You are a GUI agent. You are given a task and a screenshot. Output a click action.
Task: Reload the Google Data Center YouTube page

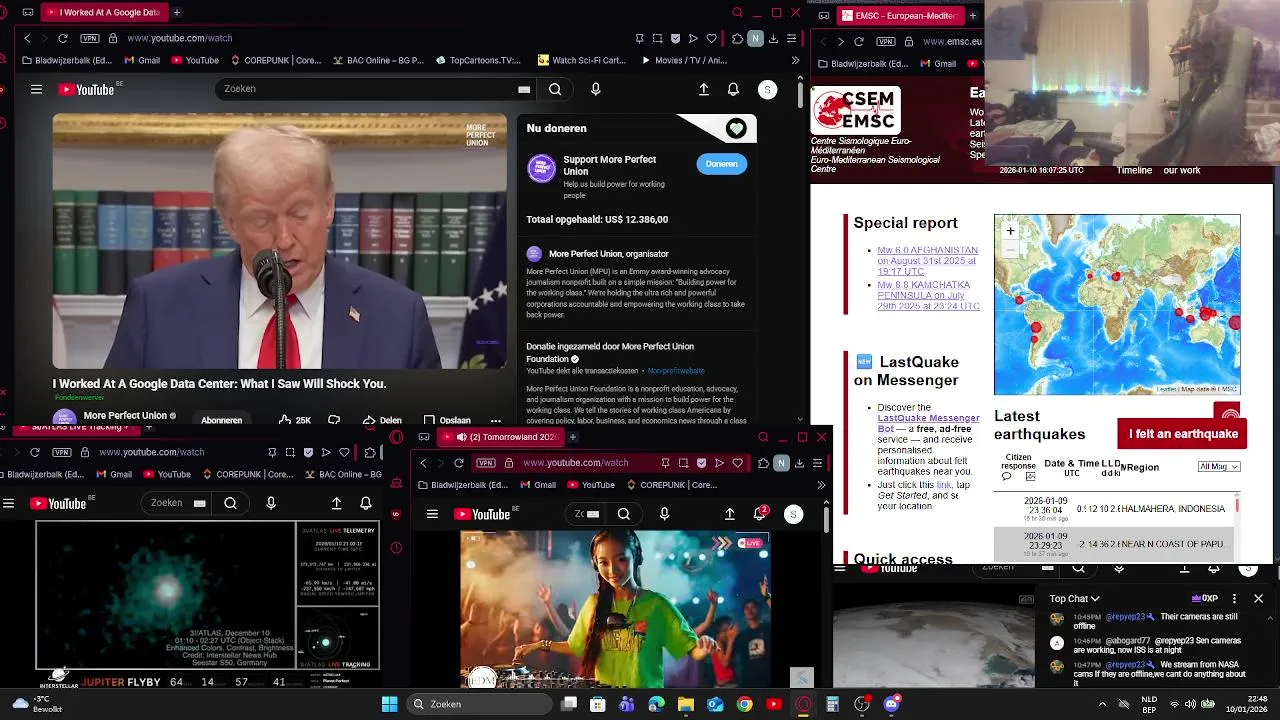click(63, 38)
